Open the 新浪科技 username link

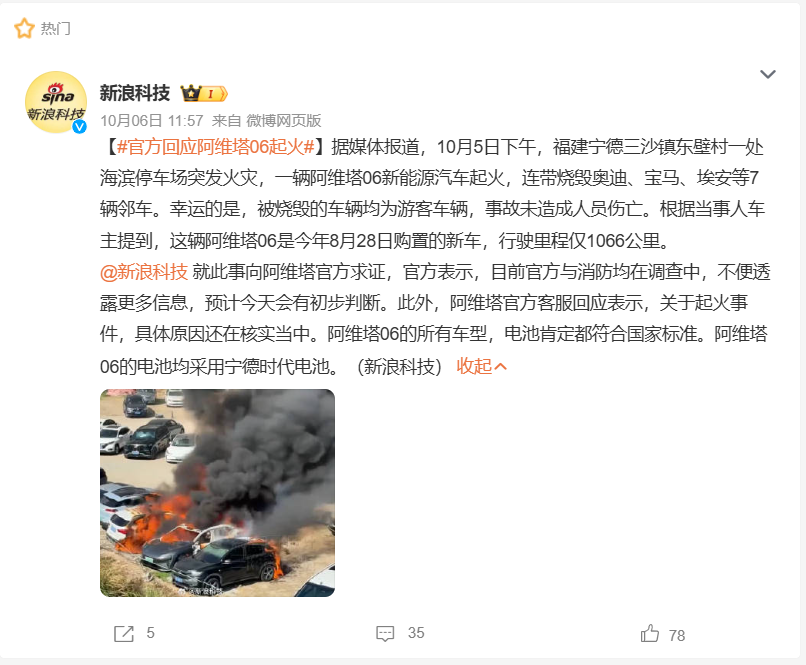coord(135,93)
